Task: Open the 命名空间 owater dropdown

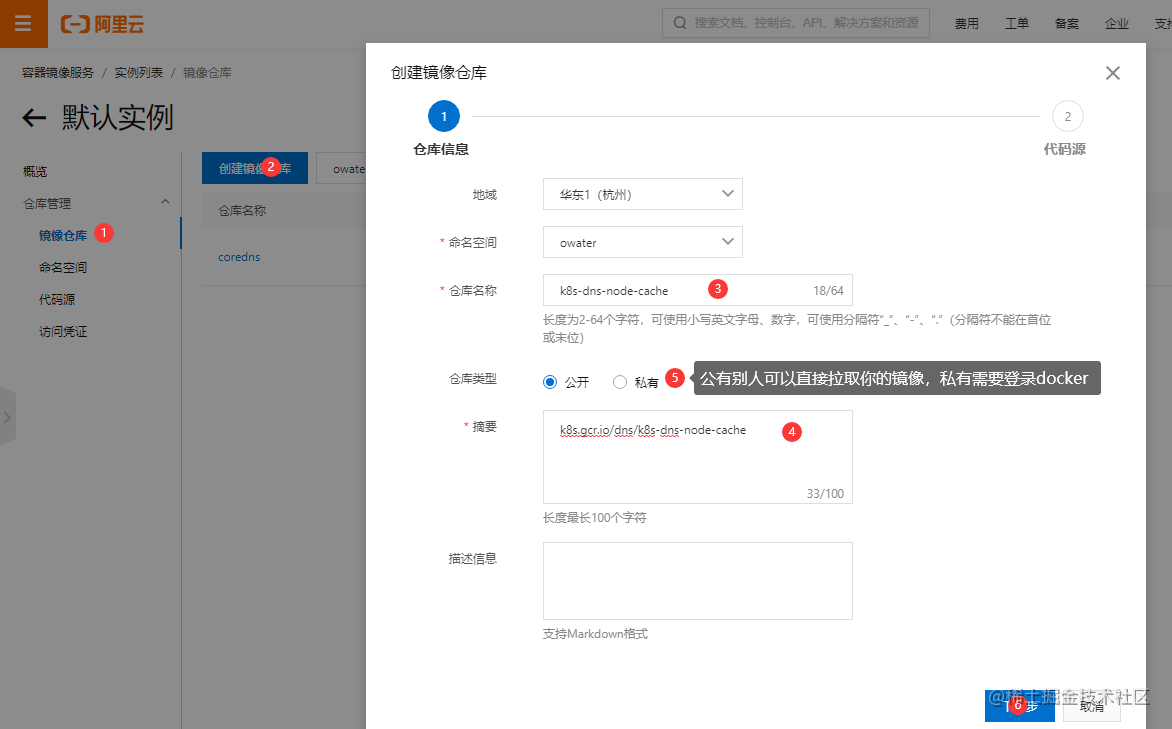Action: click(x=642, y=242)
